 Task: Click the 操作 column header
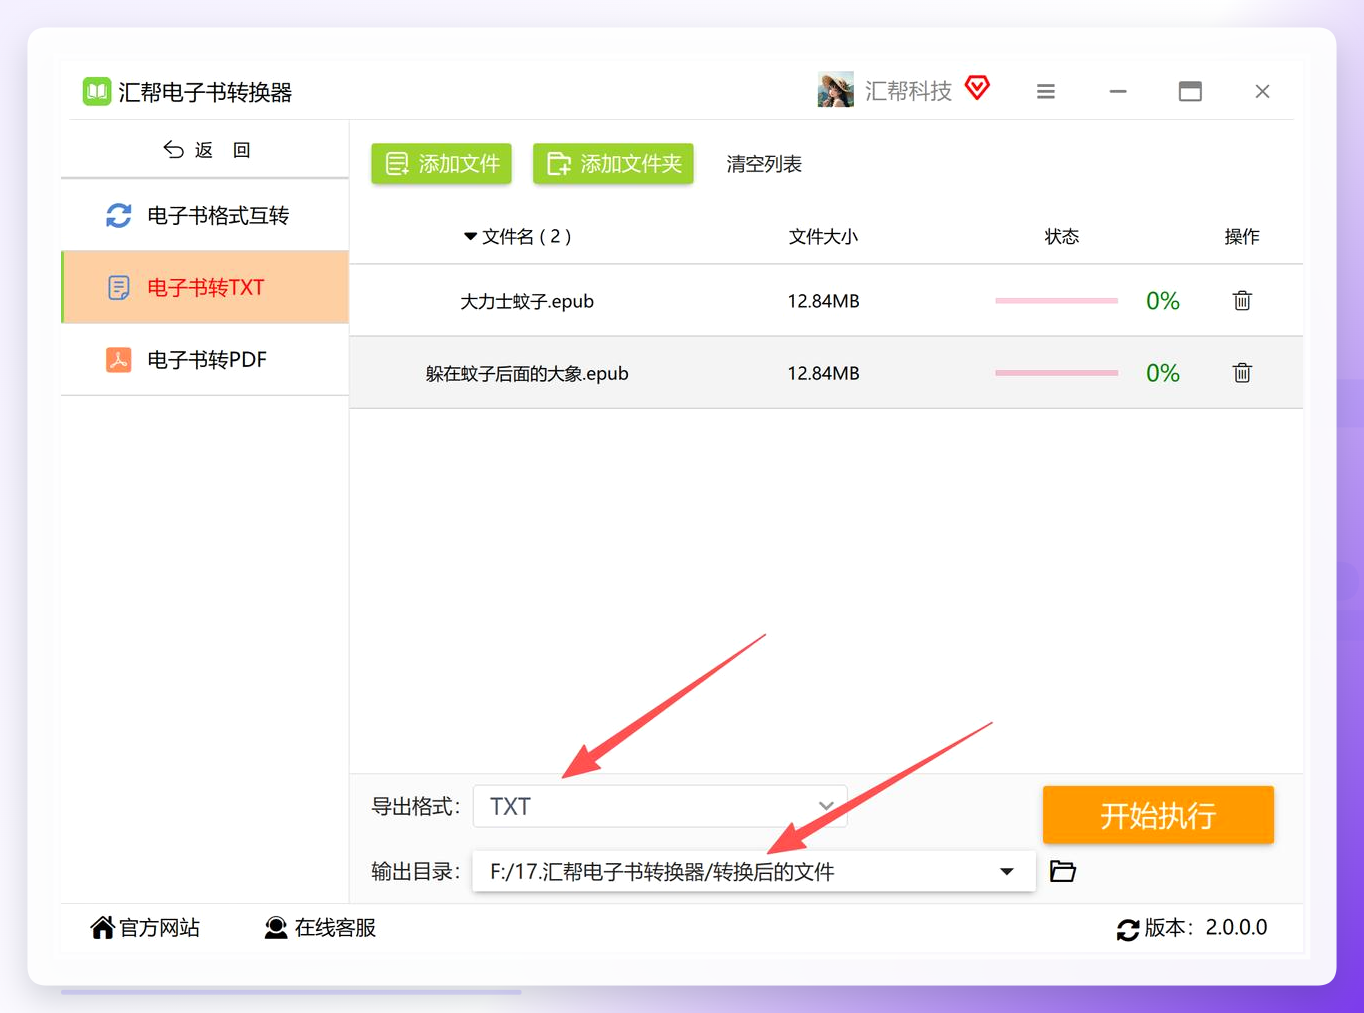(x=1242, y=237)
